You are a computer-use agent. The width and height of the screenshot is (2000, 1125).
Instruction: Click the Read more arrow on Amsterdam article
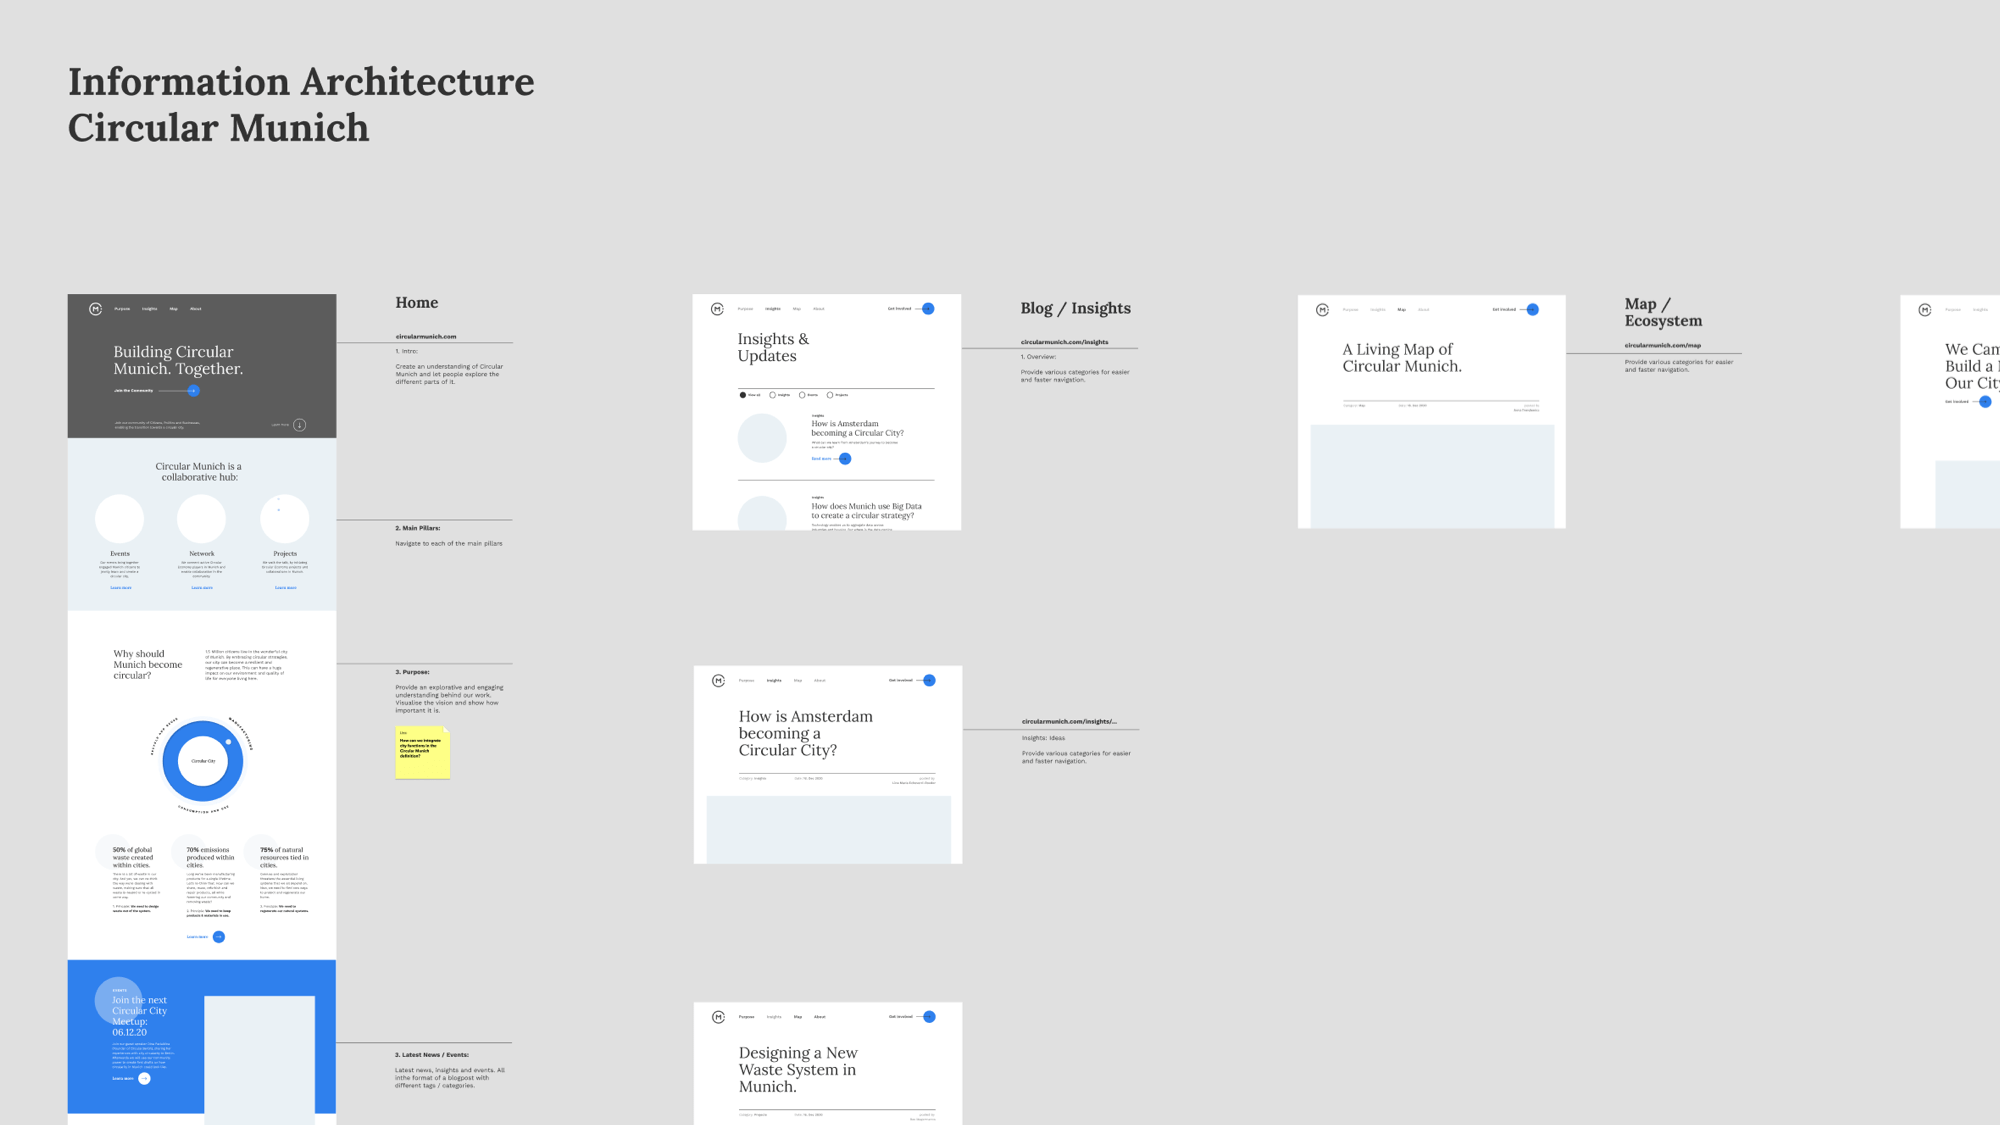[x=845, y=459]
